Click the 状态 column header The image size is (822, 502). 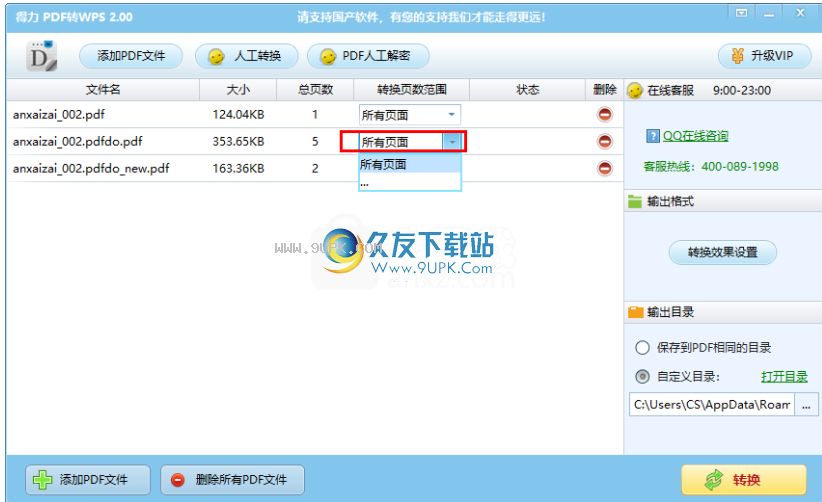[x=527, y=90]
